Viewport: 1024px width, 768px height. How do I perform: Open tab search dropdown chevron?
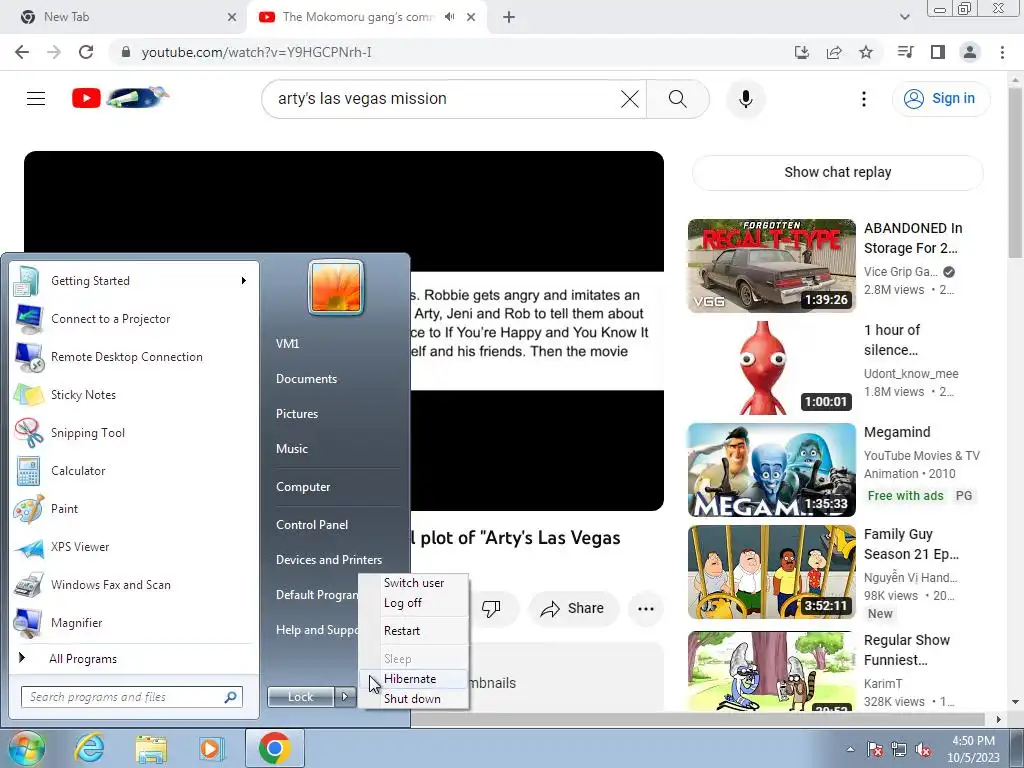point(904,17)
